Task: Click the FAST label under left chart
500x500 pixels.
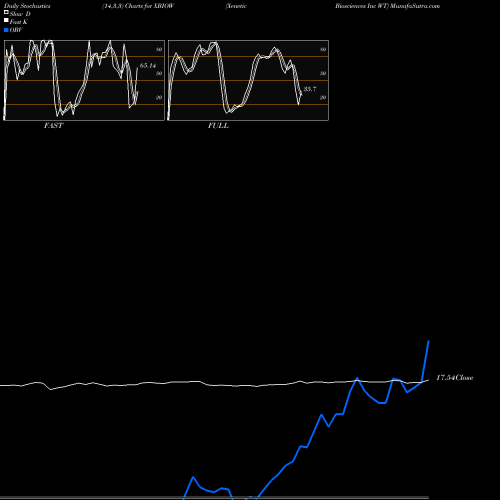Action: pos(53,126)
